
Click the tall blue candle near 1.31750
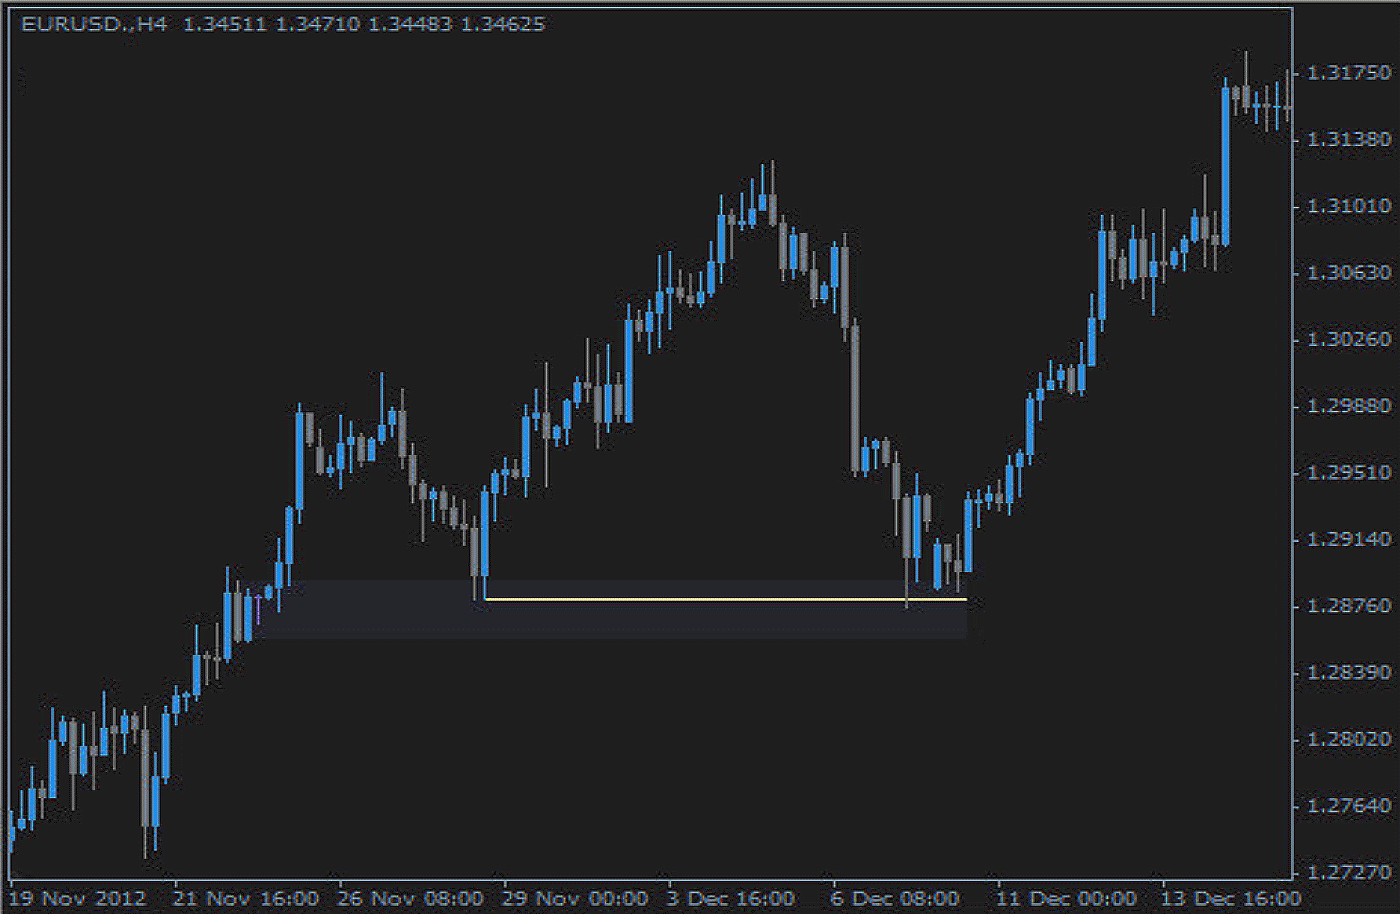[1225, 166]
